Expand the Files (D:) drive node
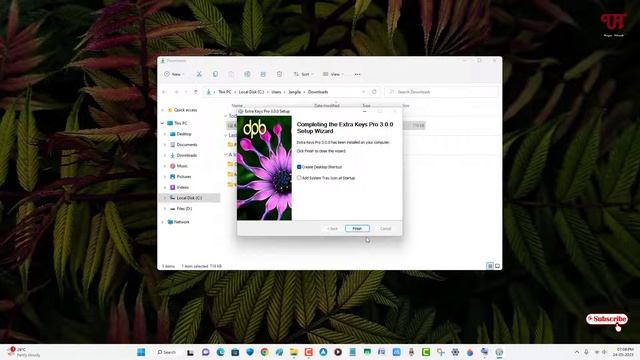 [165, 209]
